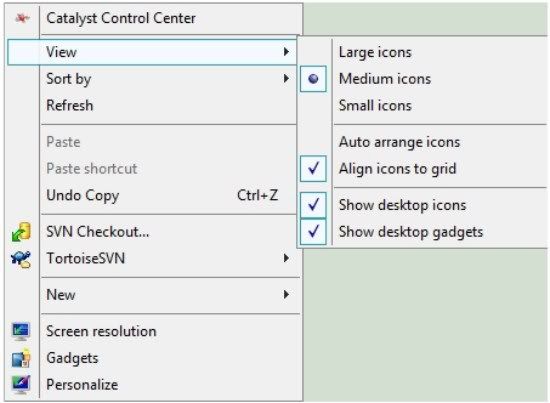550x403 pixels.
Task: Toggle Show desktop icons checkmark
Action: click(x=313, y=204)
